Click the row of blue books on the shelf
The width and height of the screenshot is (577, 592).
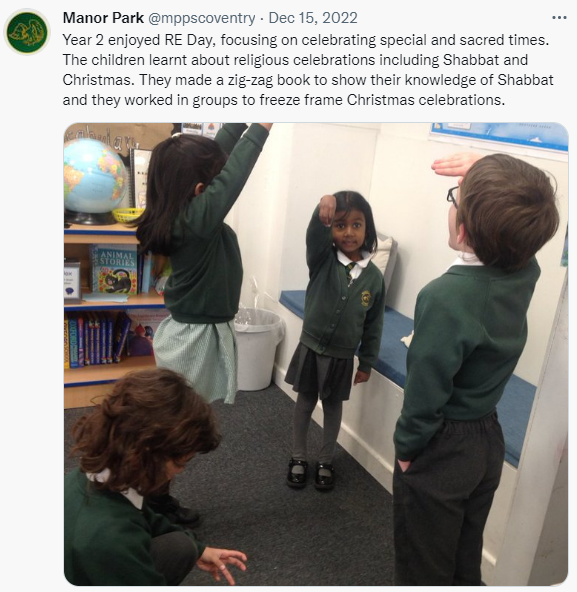coord(96,339)
